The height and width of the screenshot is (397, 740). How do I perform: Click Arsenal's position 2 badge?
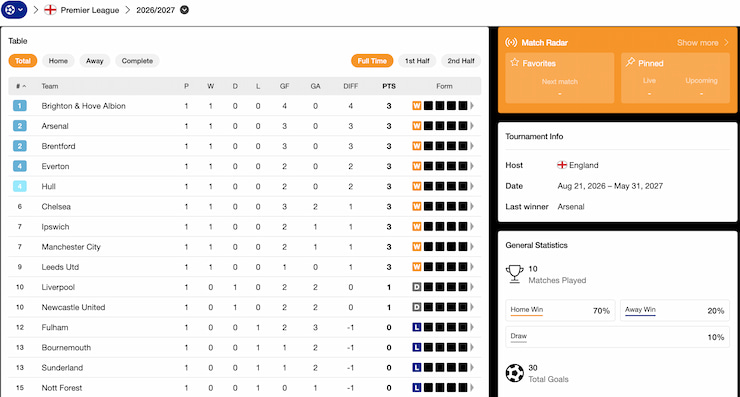[x=20, y=126]
